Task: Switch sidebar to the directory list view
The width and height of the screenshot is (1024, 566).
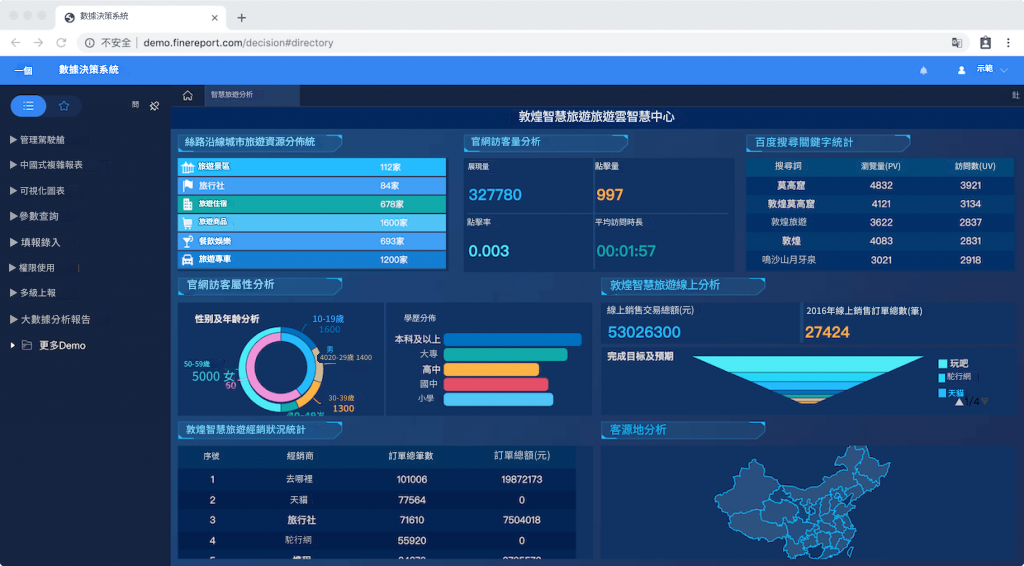Action: coord(28,106)
